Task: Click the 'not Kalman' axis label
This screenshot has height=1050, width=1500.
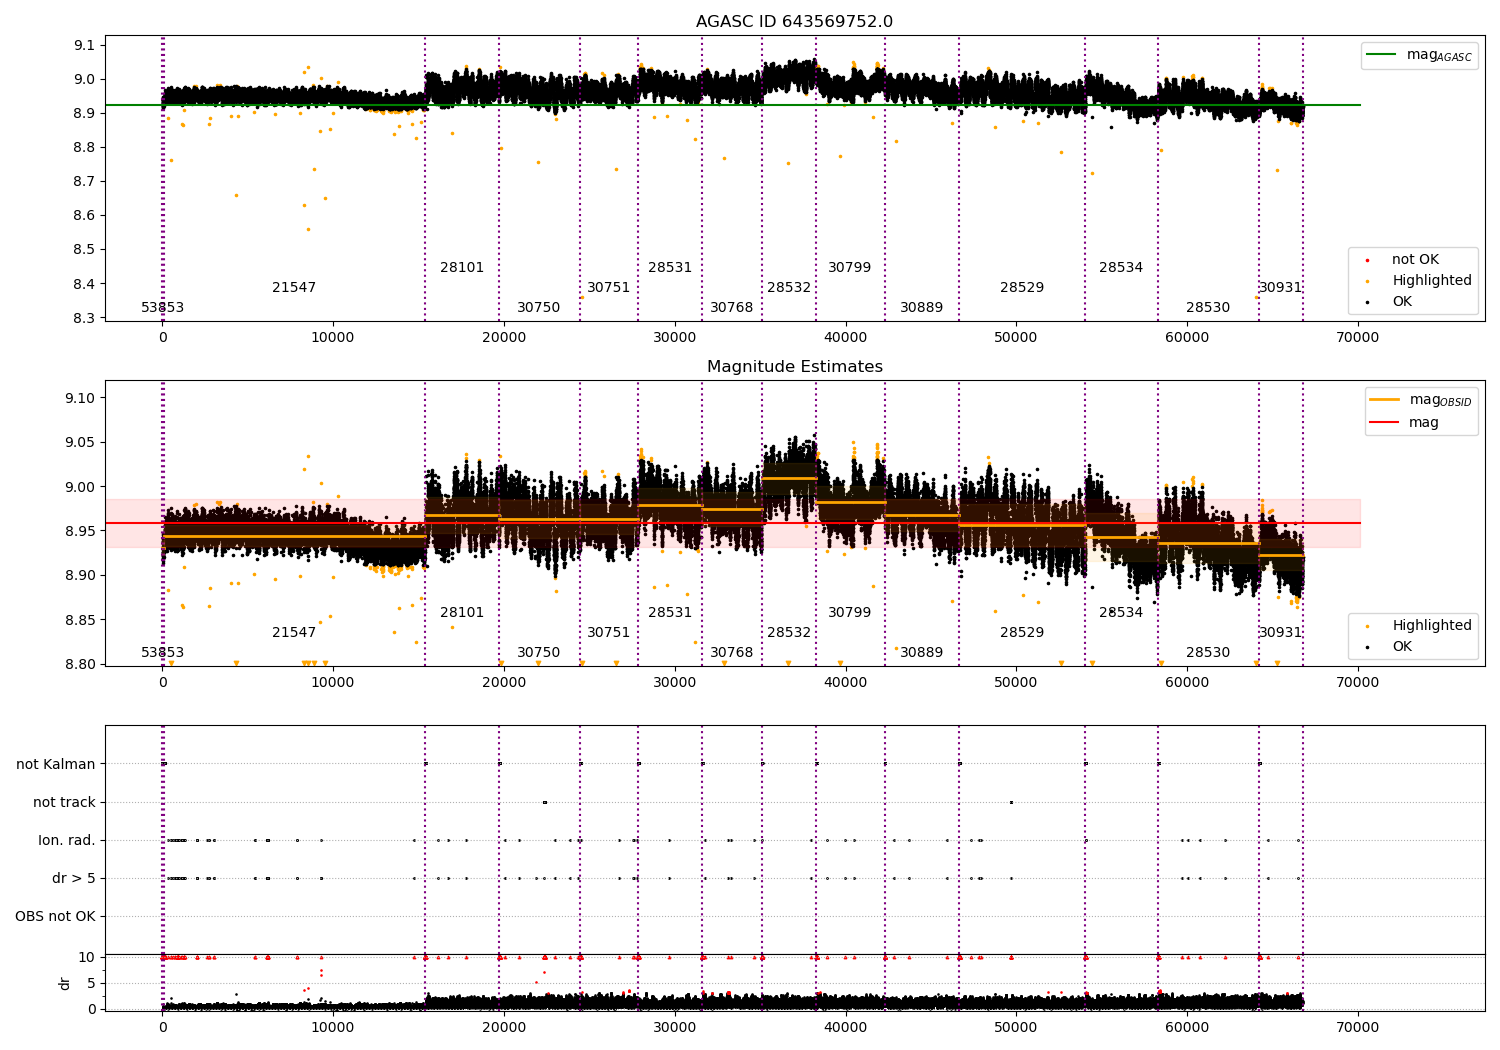Action: (x=56, y=765)
